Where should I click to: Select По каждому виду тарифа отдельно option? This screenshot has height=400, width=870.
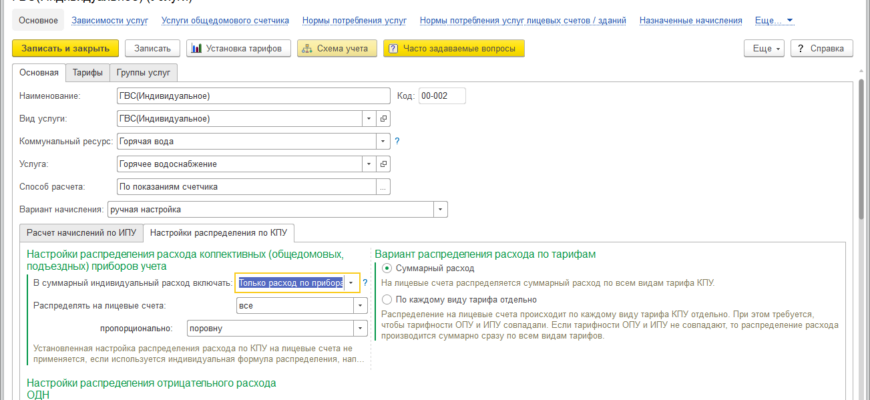[387, 300]
